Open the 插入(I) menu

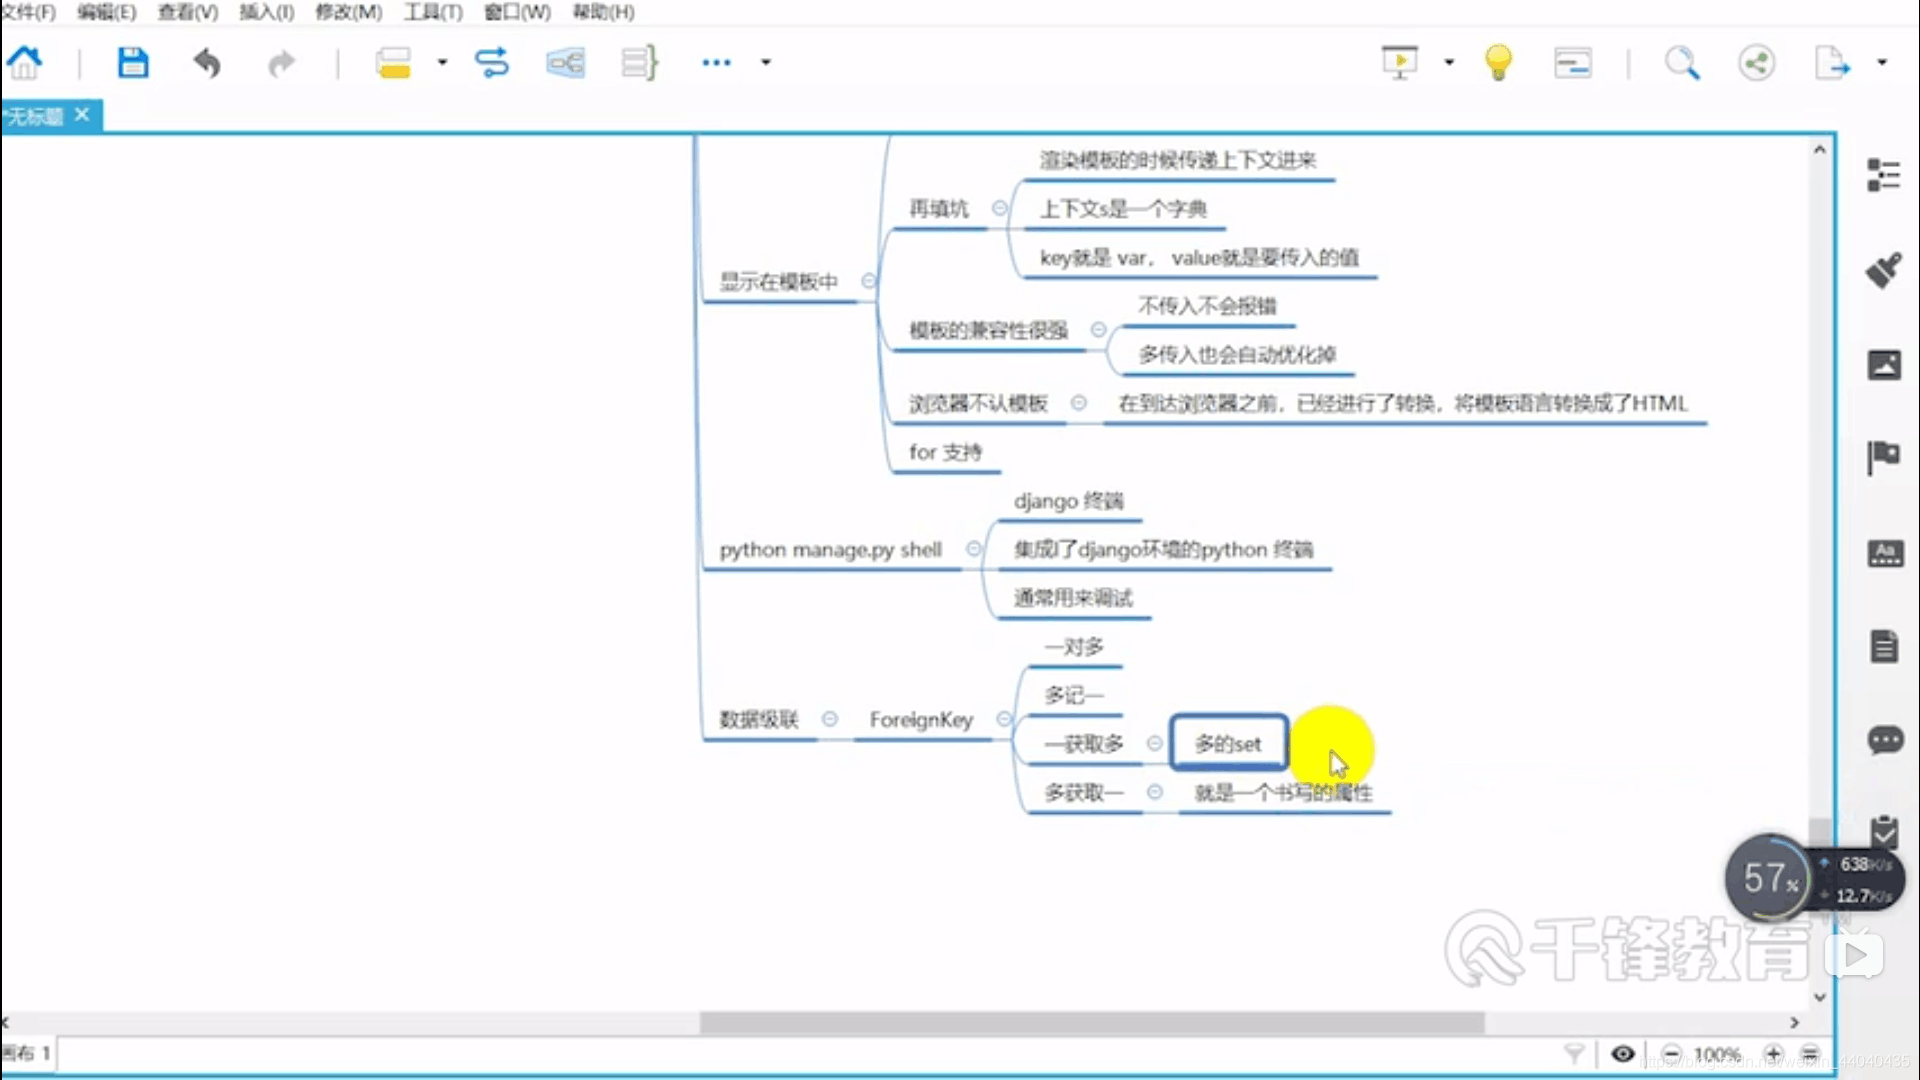coord(266,12)
